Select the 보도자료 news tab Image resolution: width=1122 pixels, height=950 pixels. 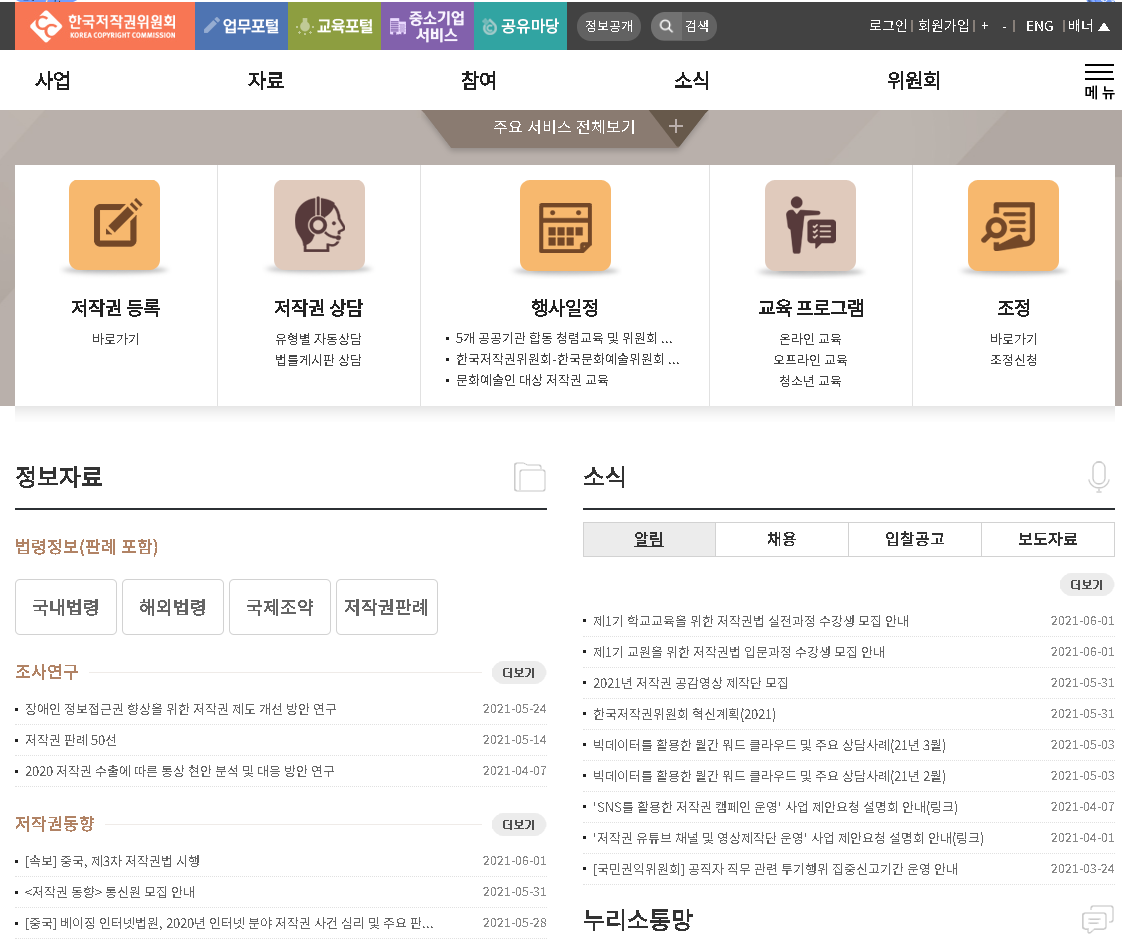(1048, 539)
